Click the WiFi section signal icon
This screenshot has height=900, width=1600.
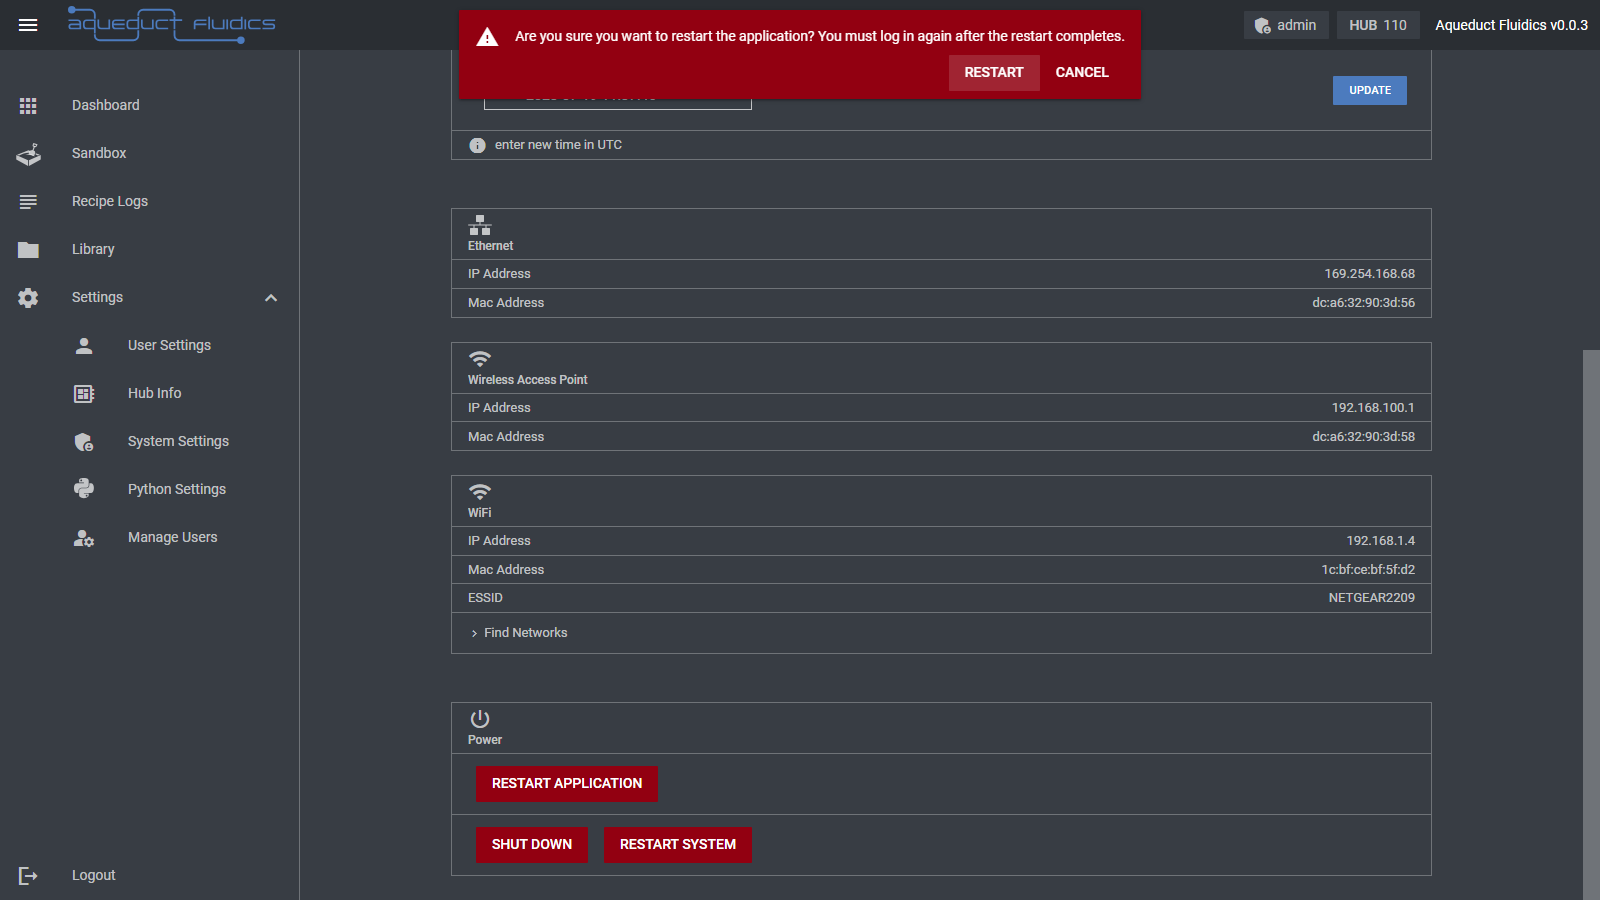pyautogui.click(x=480, y=491)
